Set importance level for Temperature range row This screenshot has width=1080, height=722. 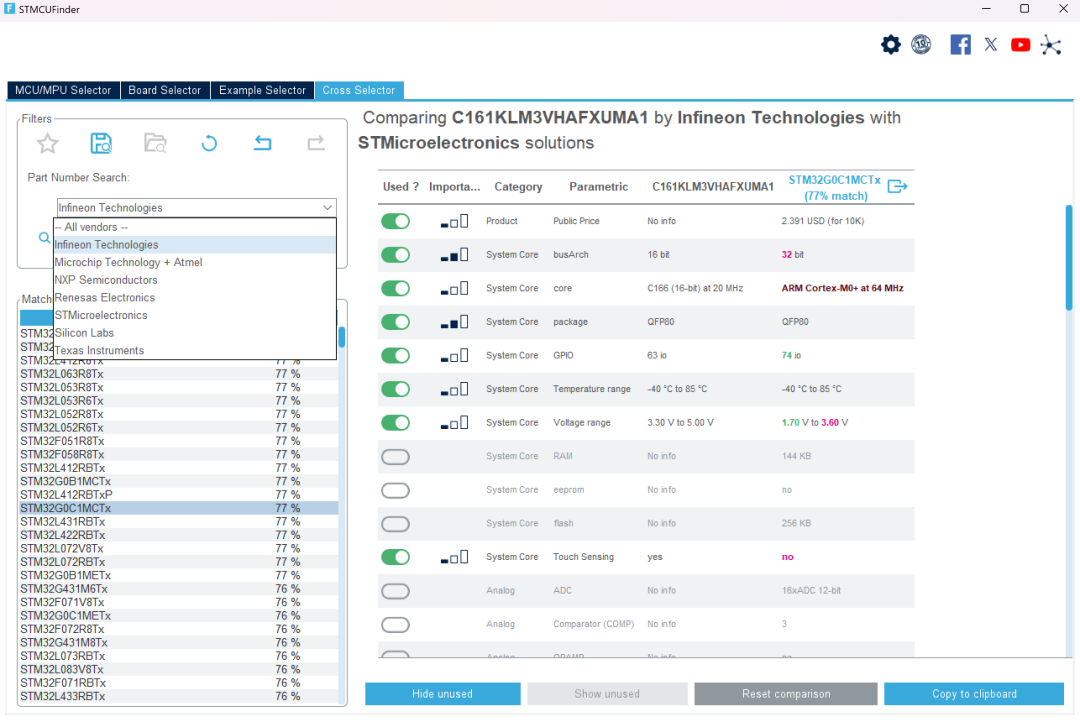coord(455,389)
